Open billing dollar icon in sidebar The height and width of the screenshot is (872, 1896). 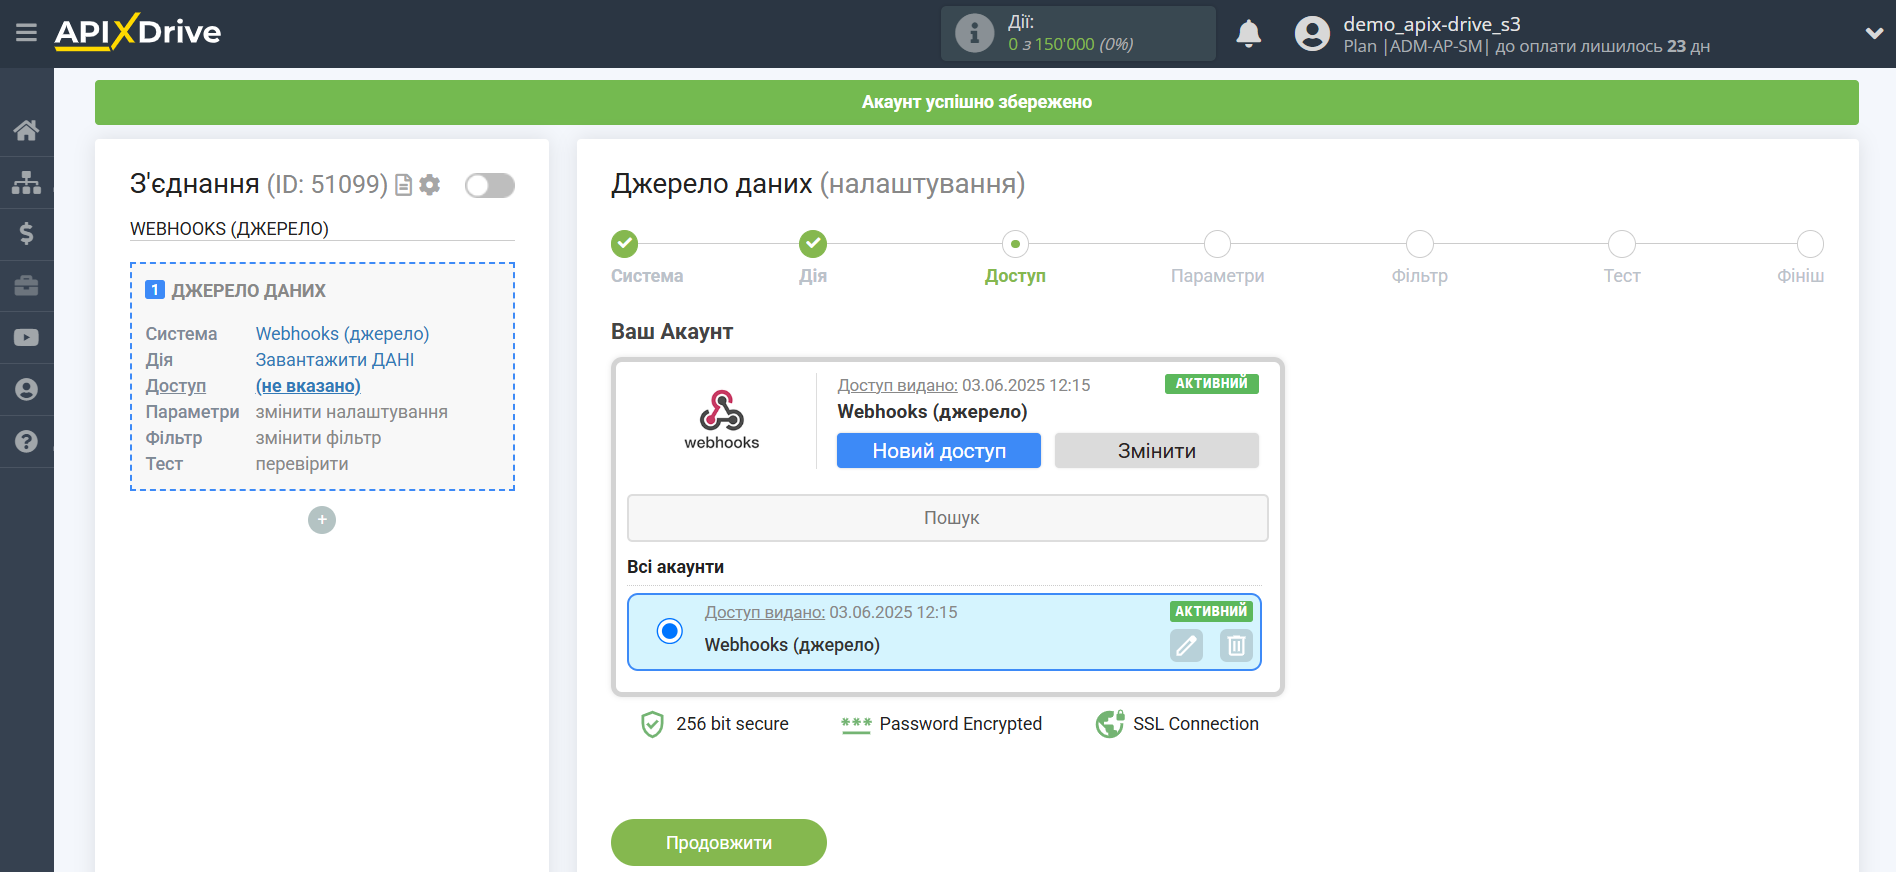26,233
